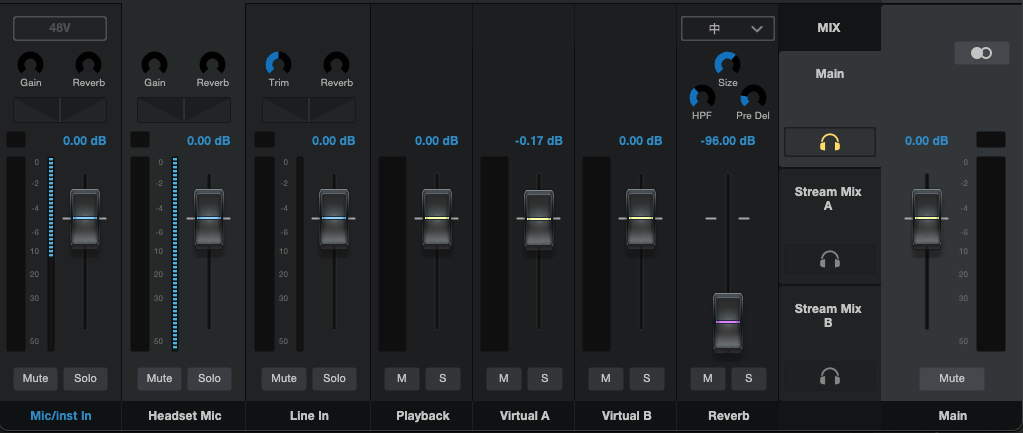
Task: Adjust reverb HPF knob
Action: pos(702,98)
